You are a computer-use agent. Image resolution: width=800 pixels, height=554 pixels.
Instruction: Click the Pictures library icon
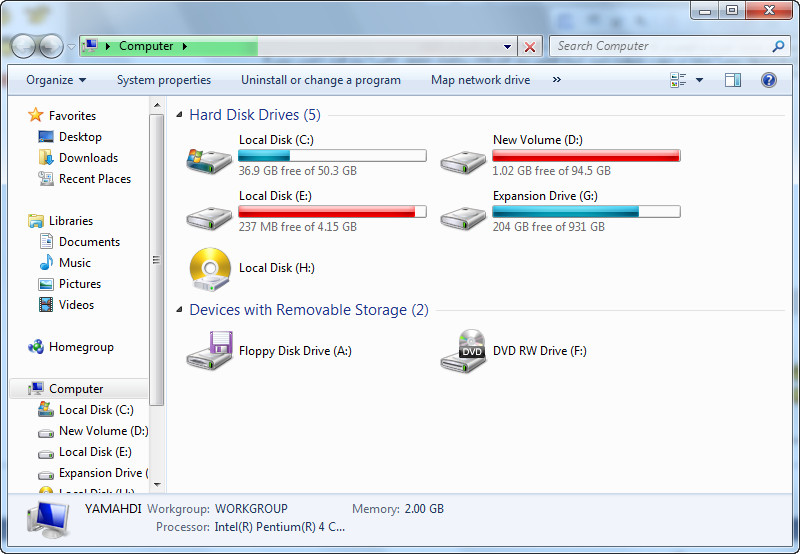click(x=46, y=284)
